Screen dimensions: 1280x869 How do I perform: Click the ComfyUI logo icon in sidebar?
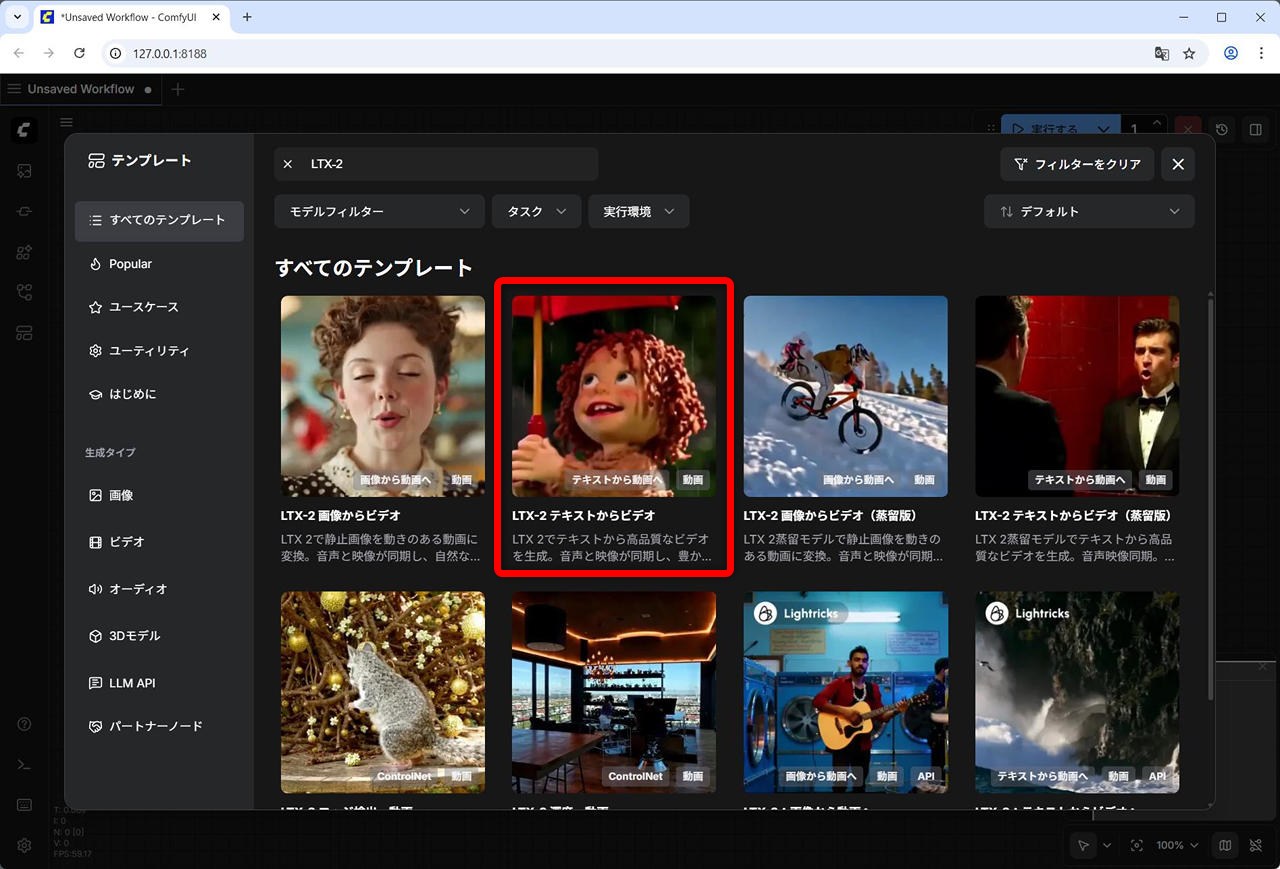(25, 129)
